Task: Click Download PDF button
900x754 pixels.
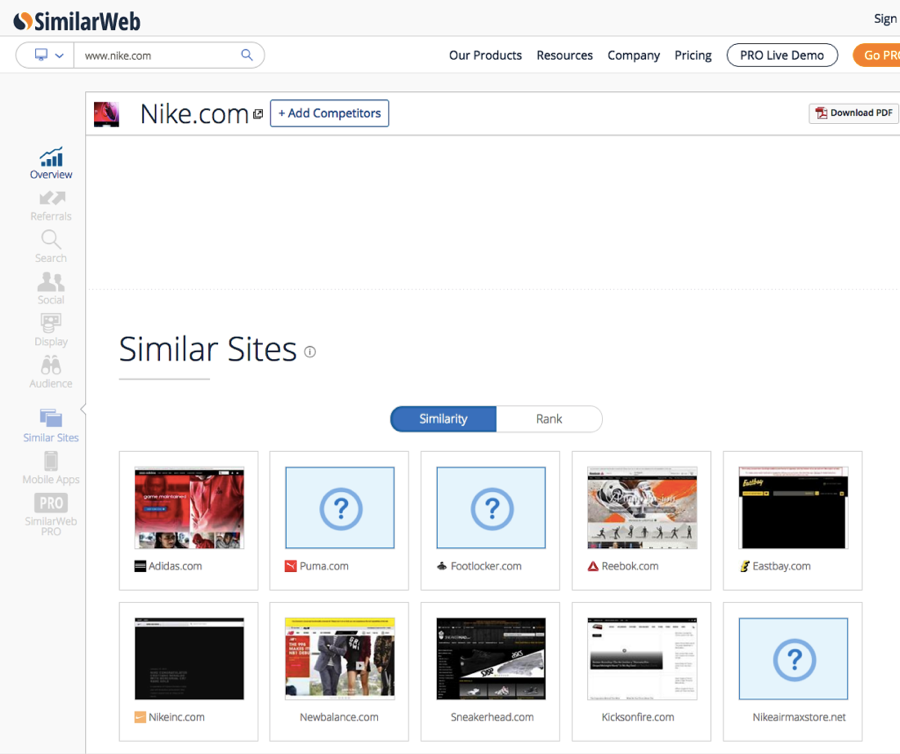Action: [854, 113]
